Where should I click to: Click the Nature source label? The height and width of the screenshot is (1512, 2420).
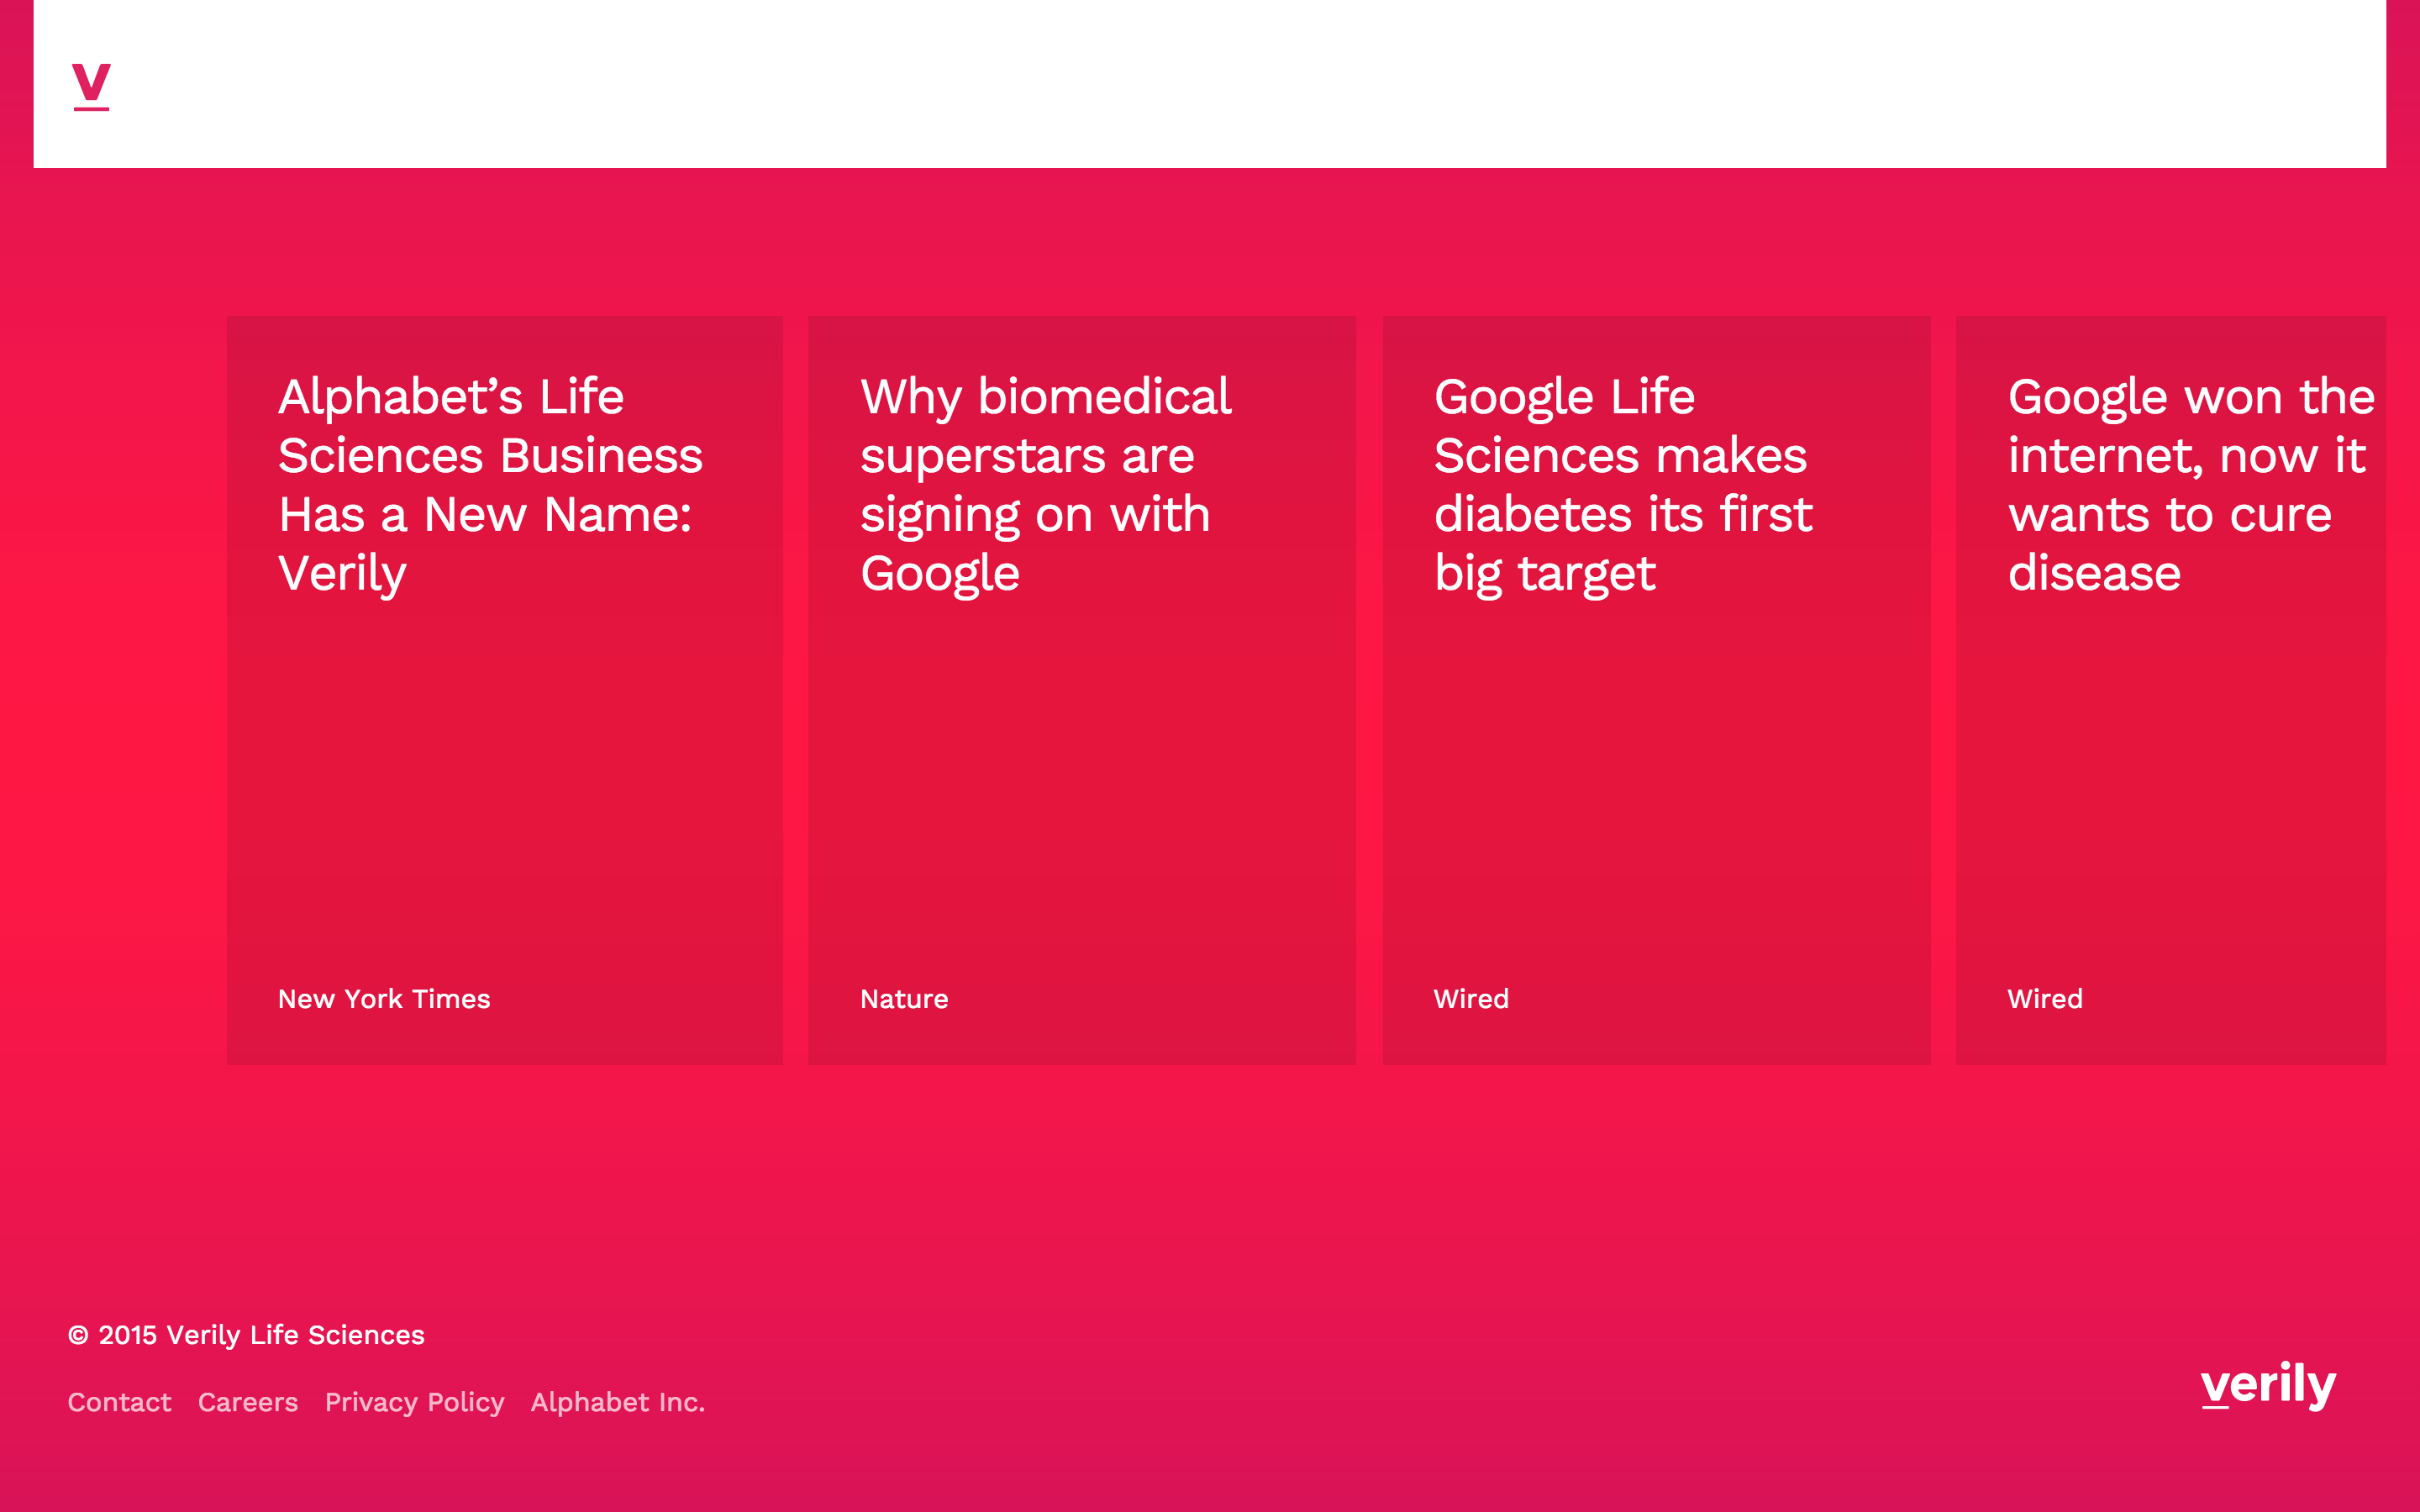pos(904,999)
